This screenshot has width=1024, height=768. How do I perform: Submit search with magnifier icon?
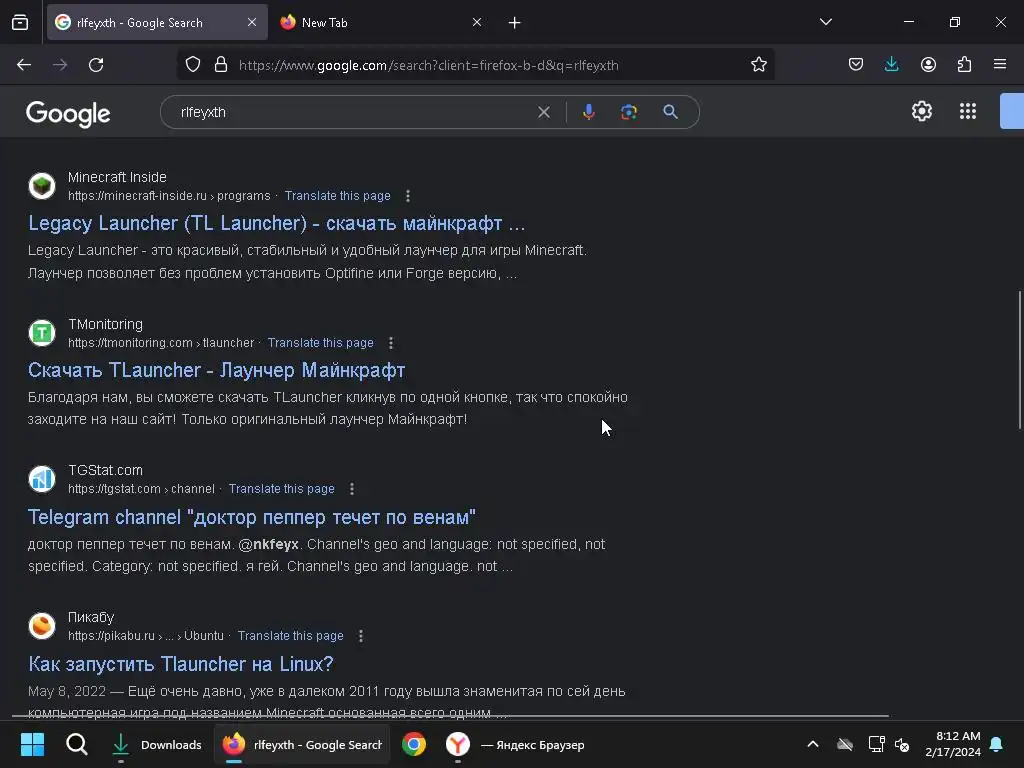(x=670, y=112)
